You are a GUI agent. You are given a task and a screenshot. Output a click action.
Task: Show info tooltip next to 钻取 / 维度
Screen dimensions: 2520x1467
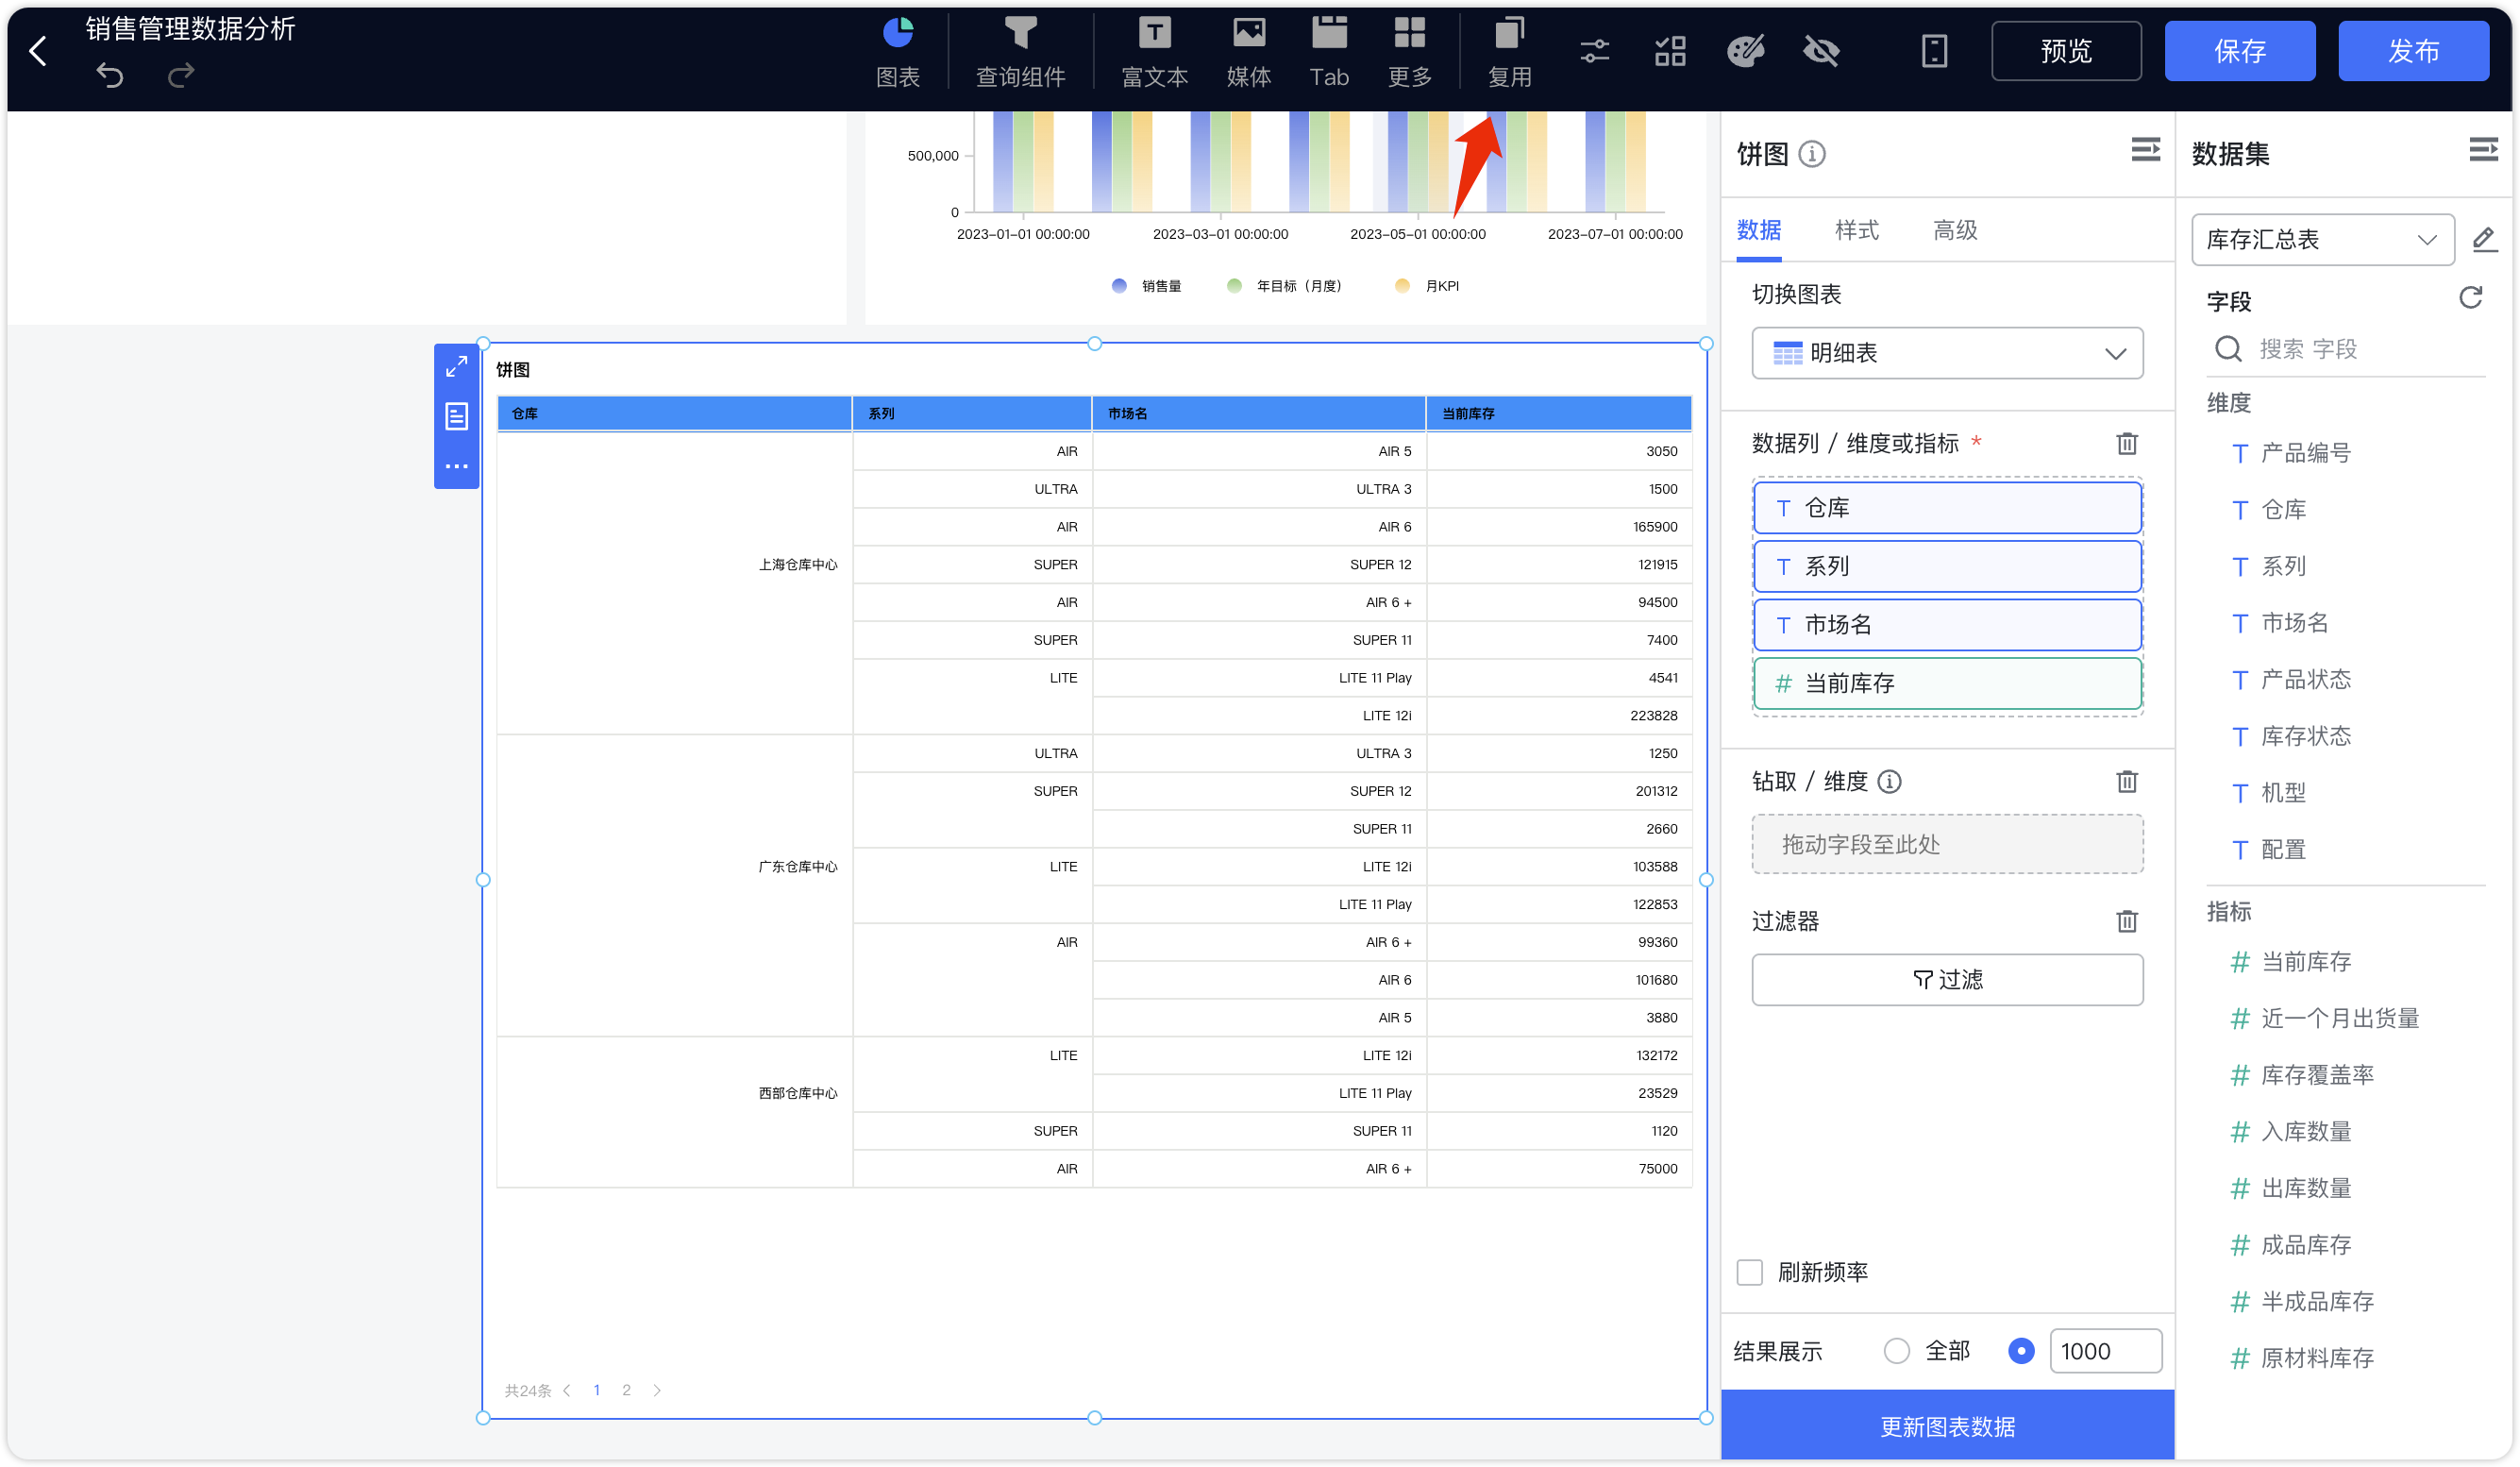(1889, 781)
